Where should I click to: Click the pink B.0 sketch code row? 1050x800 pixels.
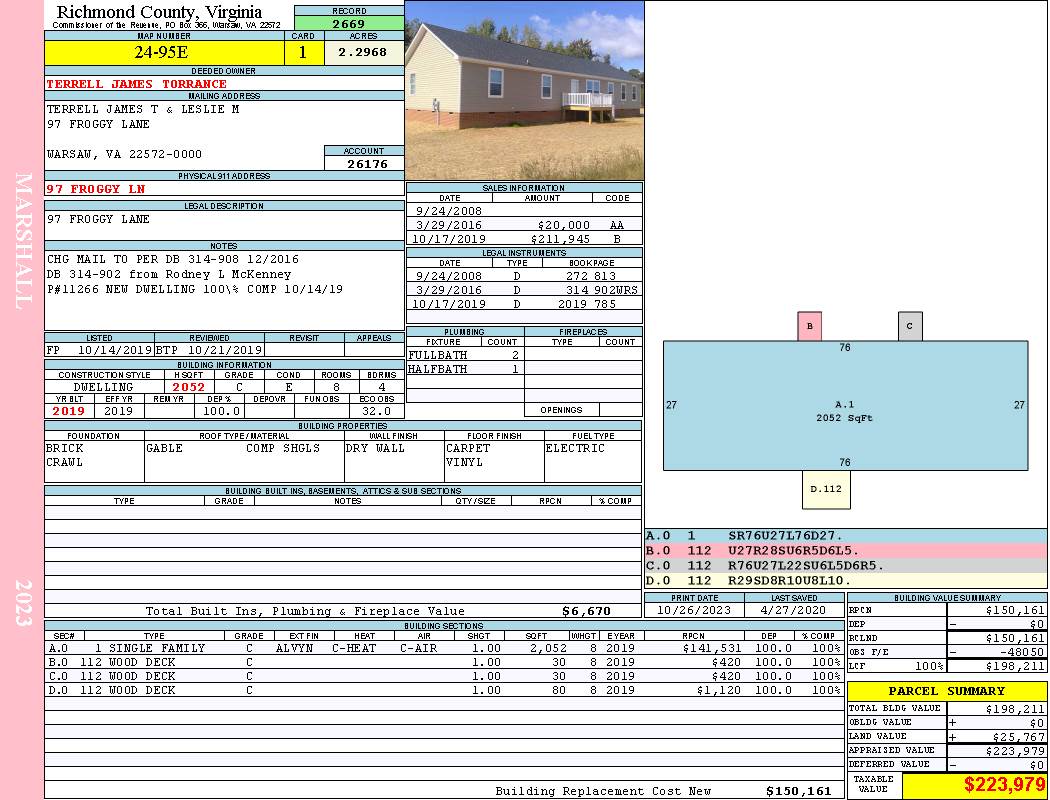[x=846, y=550]
